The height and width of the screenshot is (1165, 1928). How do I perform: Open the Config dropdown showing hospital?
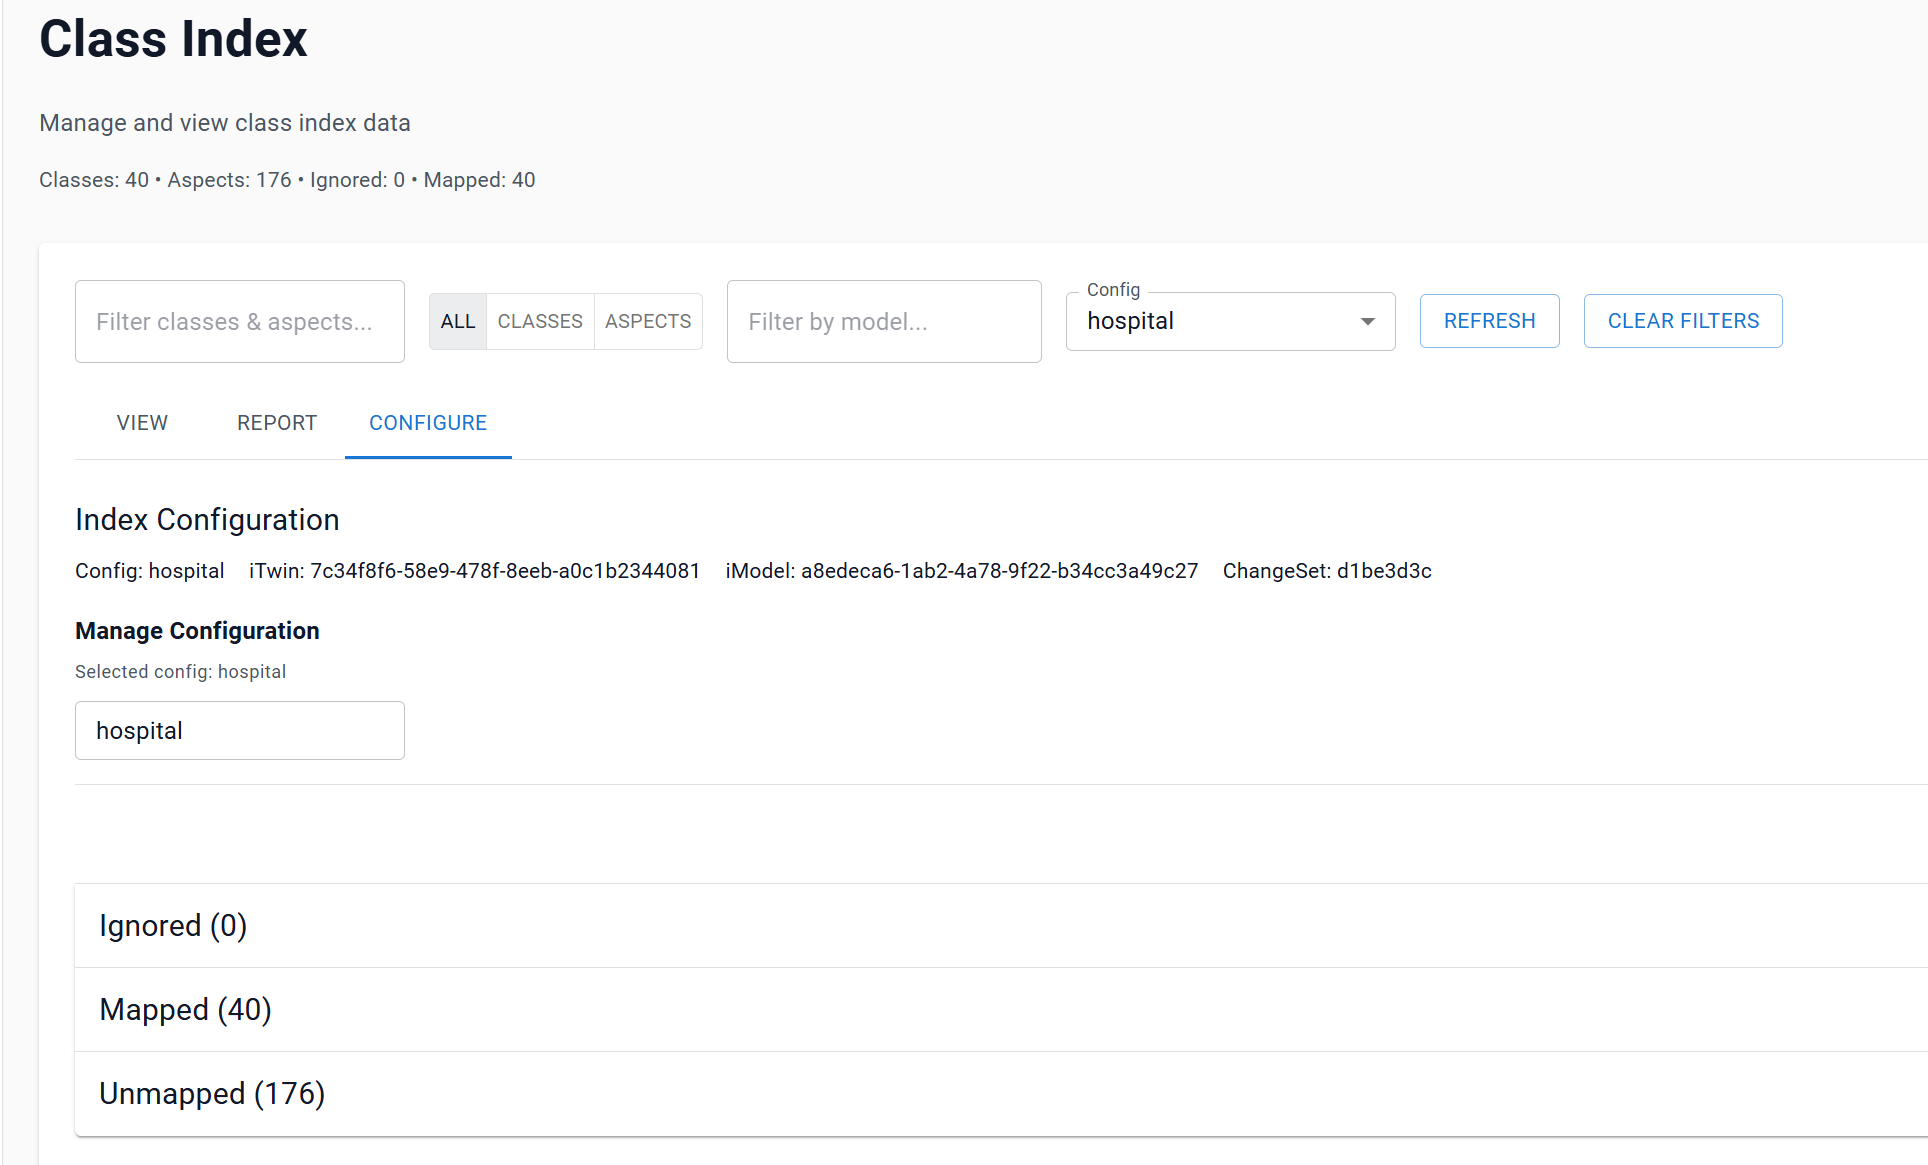pyautogui.click(x=1230, y=321)
